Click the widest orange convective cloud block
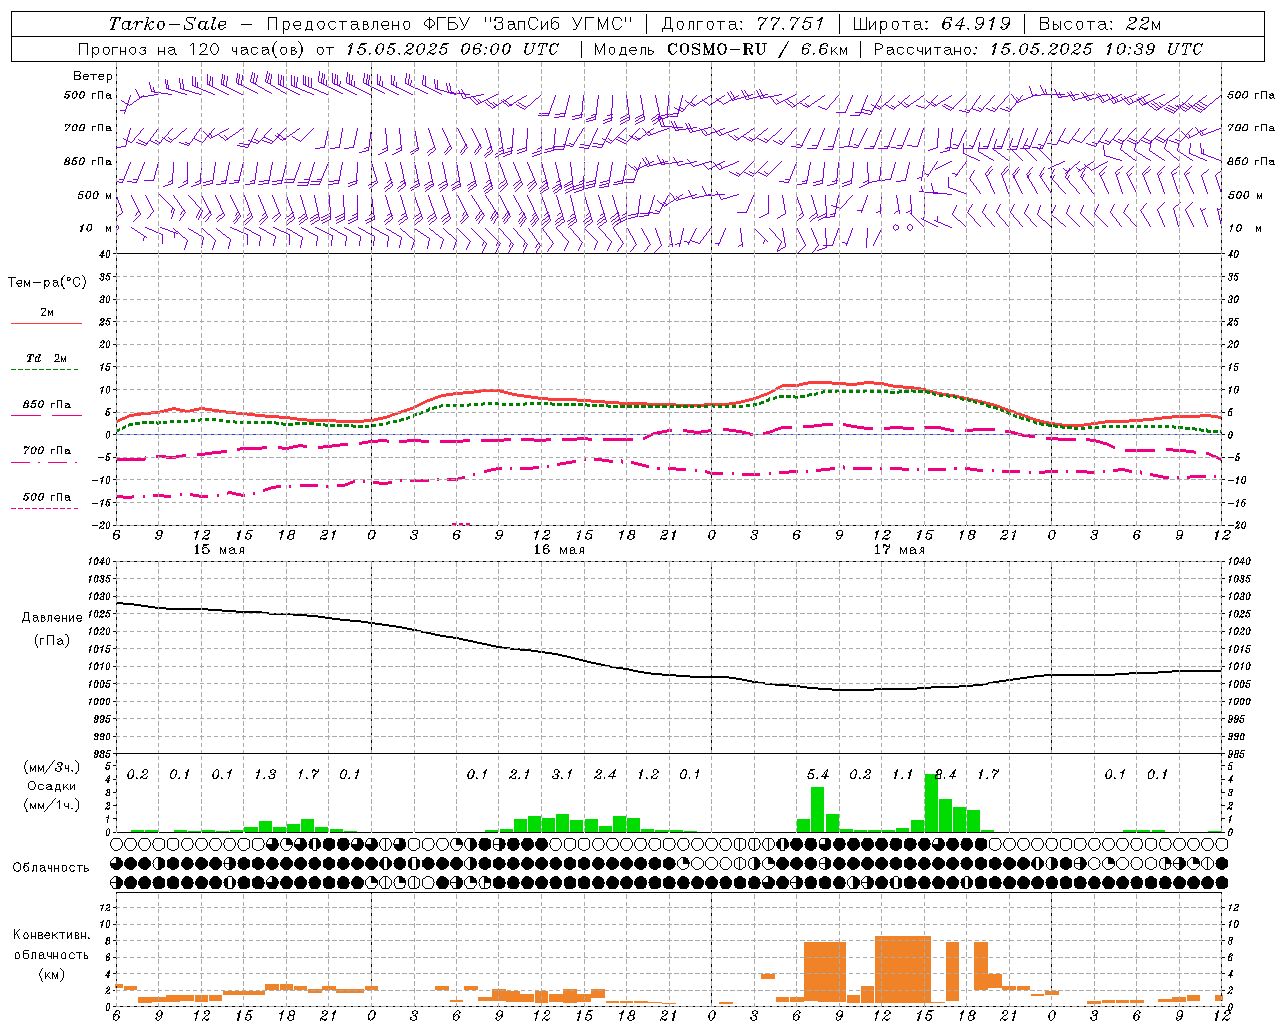 click(902, 969)
